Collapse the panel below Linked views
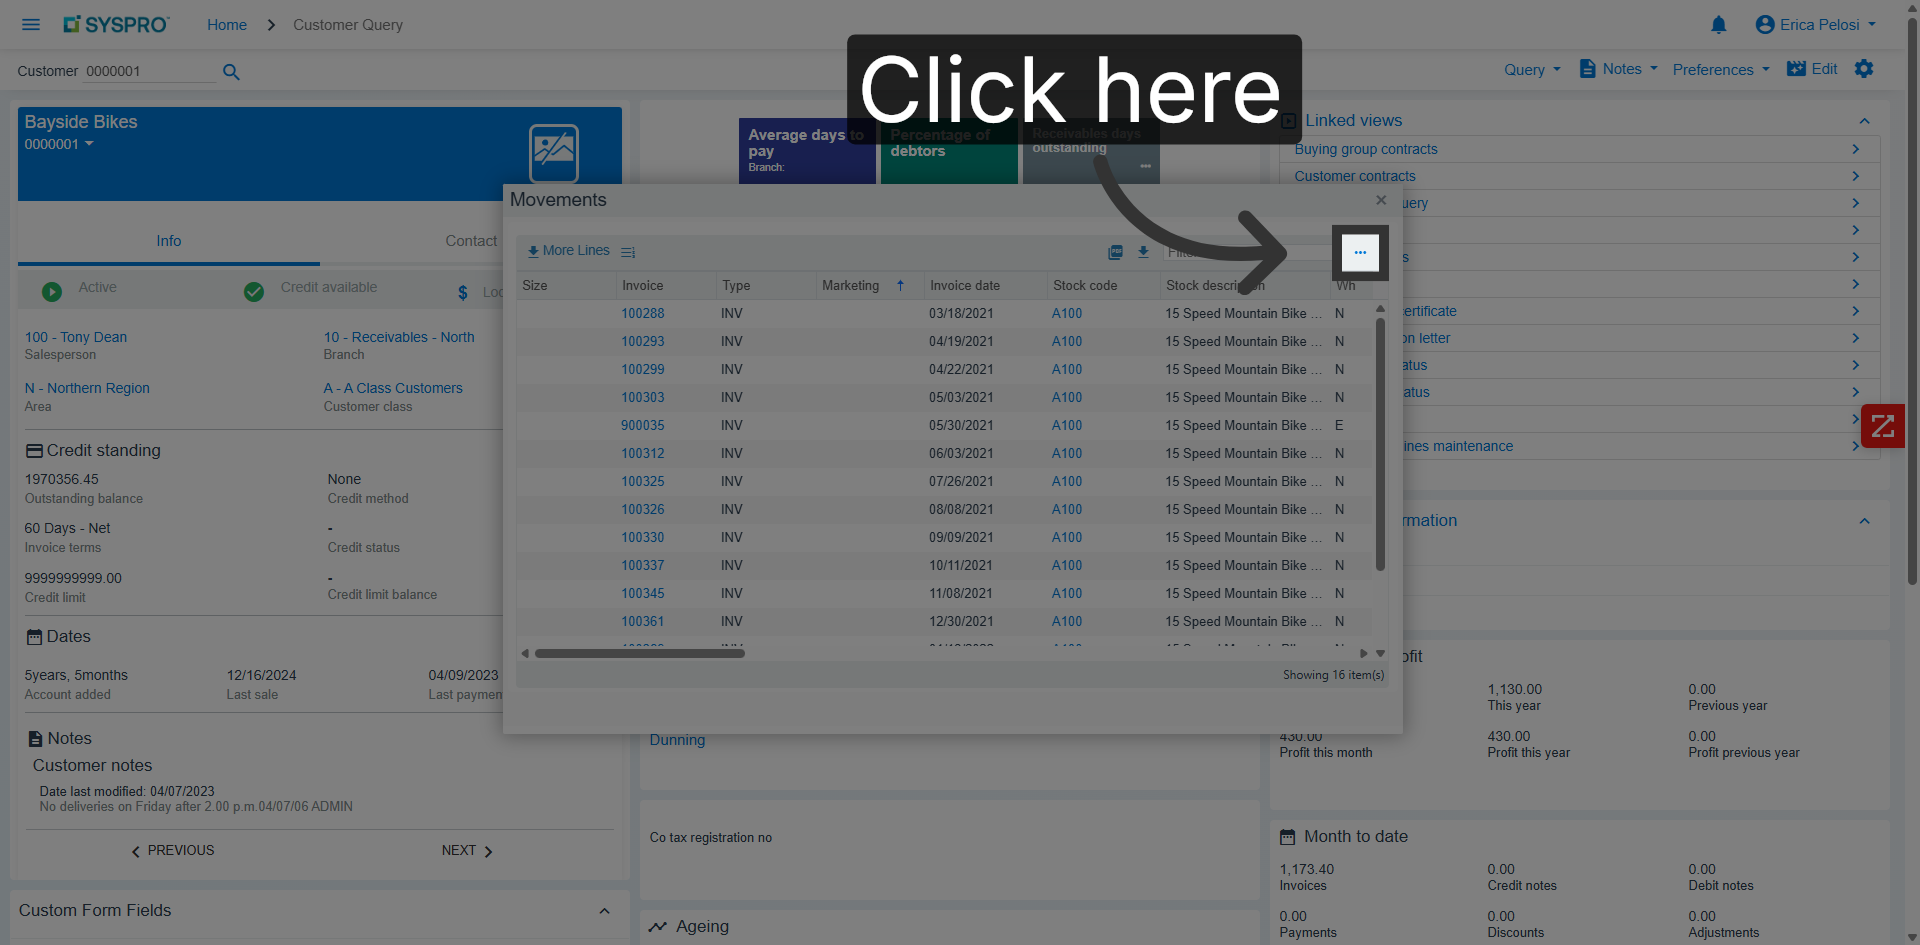 point(1864,521)
